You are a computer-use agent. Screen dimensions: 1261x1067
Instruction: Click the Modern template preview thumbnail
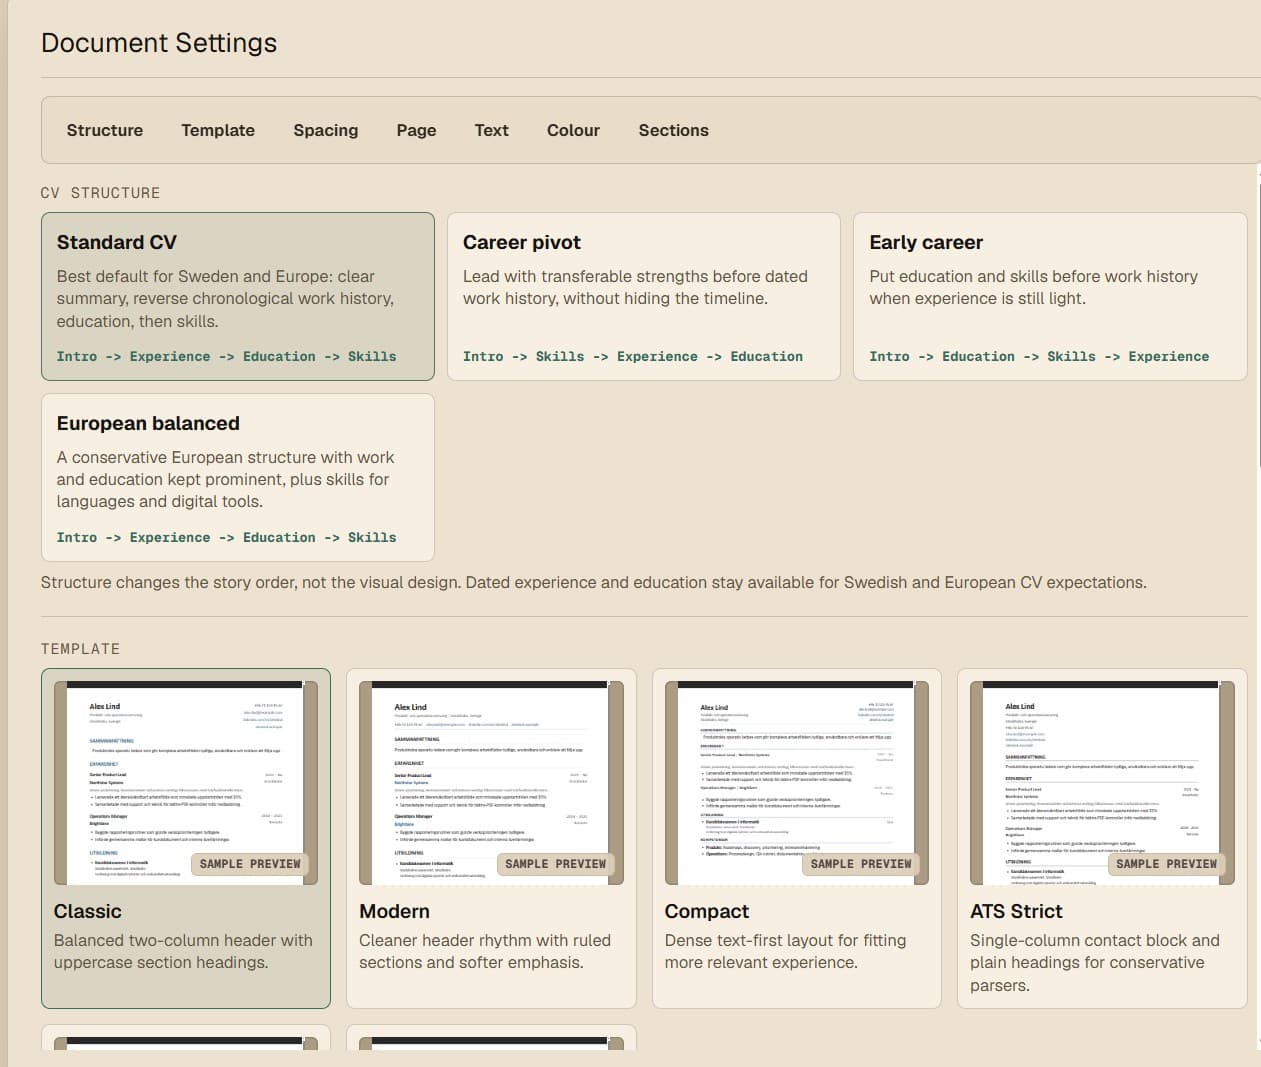[491, 783]
